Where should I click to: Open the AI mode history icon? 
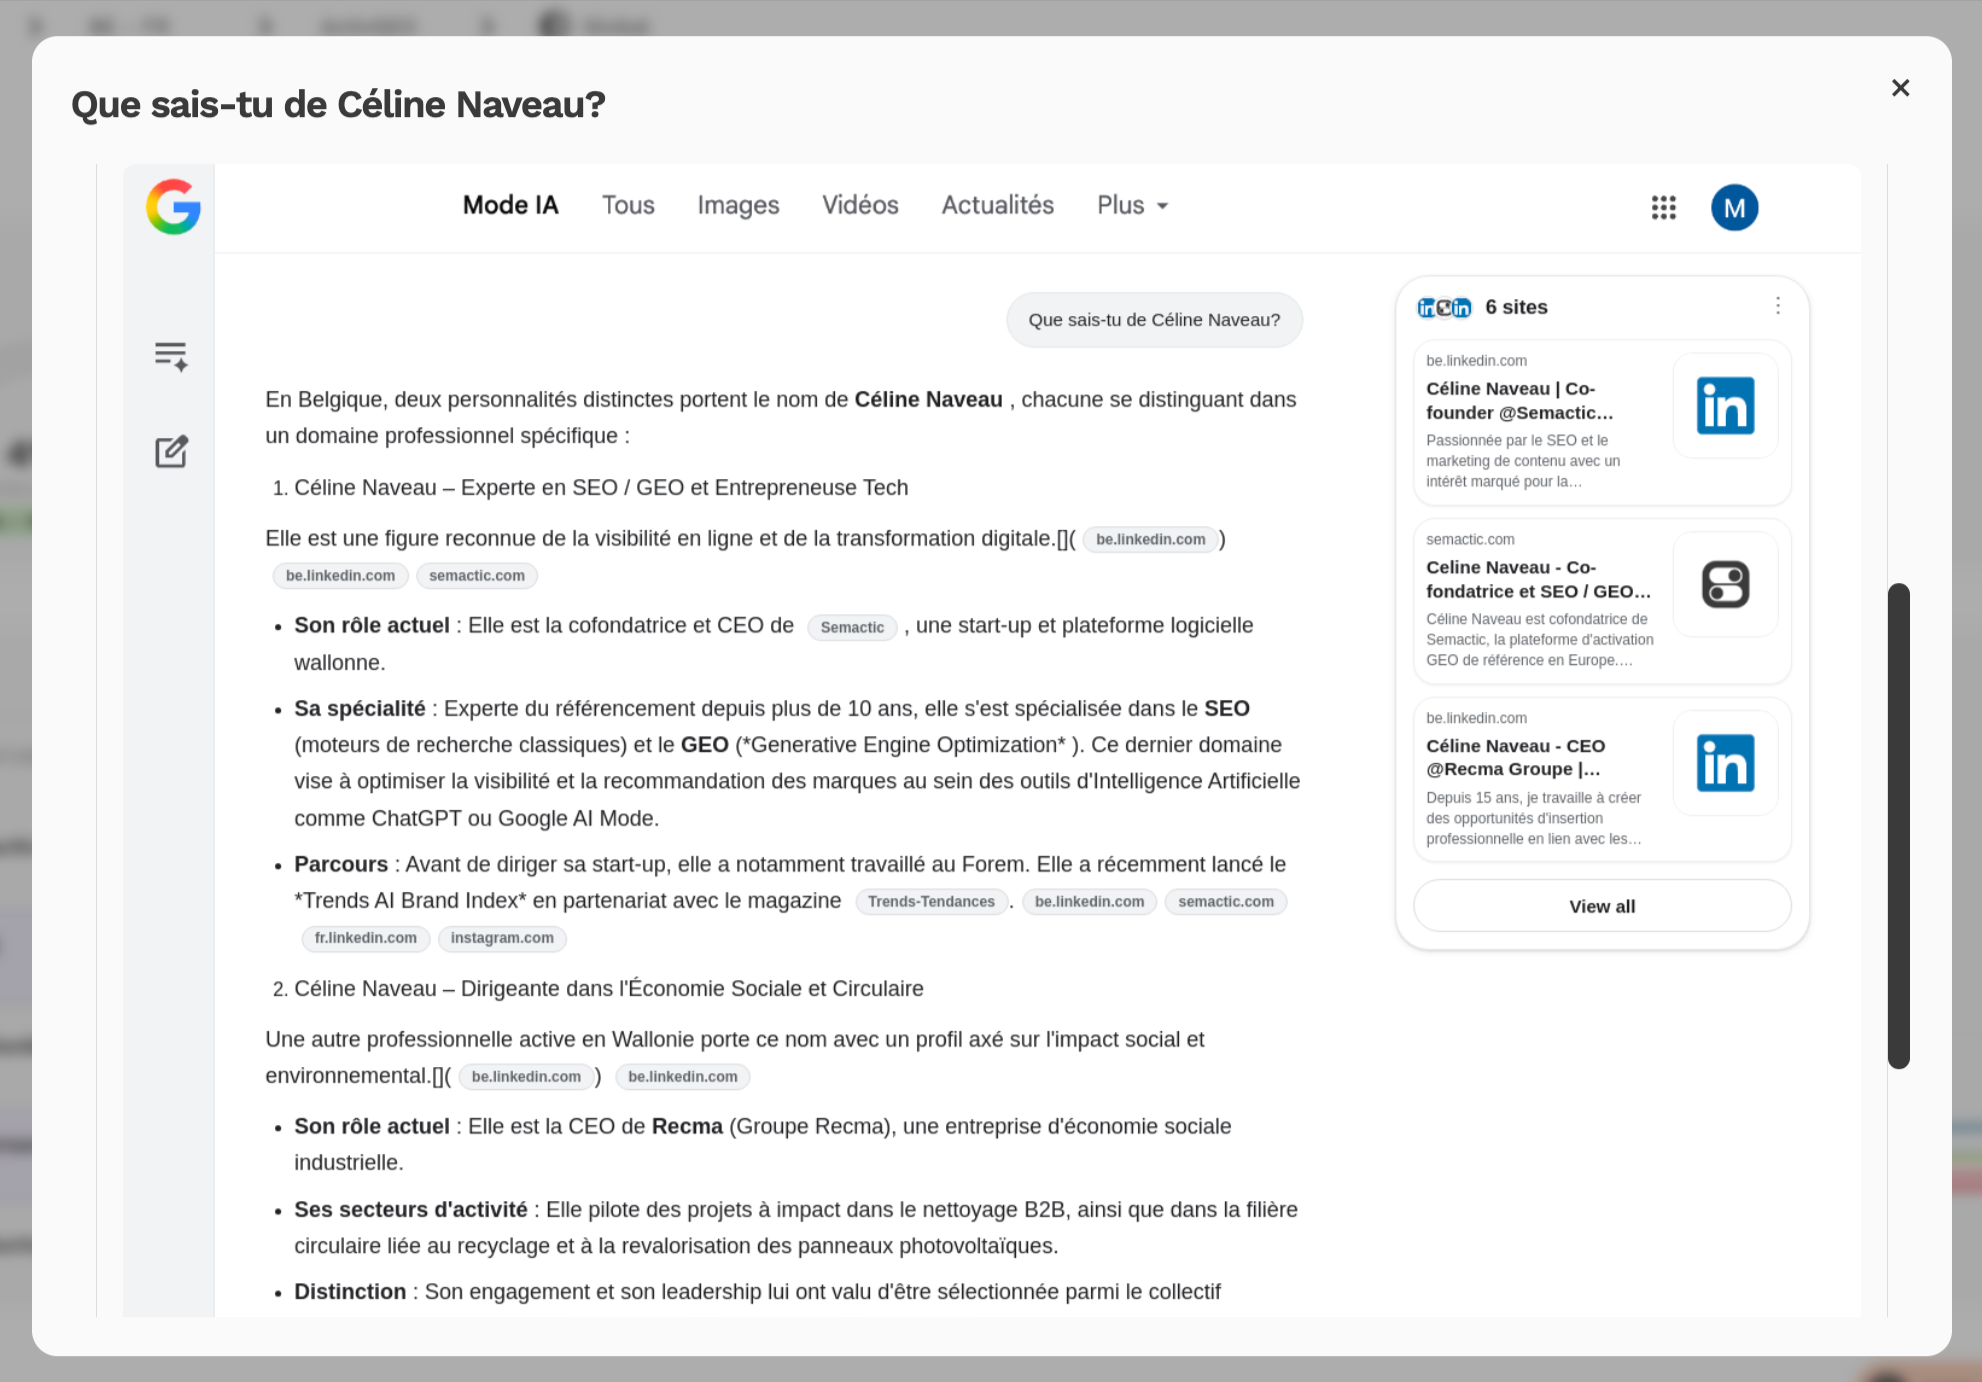(171, 356)
